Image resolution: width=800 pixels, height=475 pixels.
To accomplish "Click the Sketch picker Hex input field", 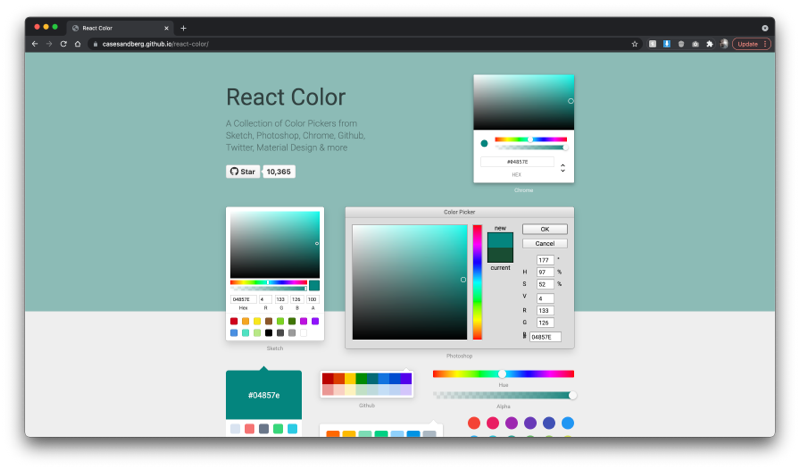I will click(x=243, y=299).
